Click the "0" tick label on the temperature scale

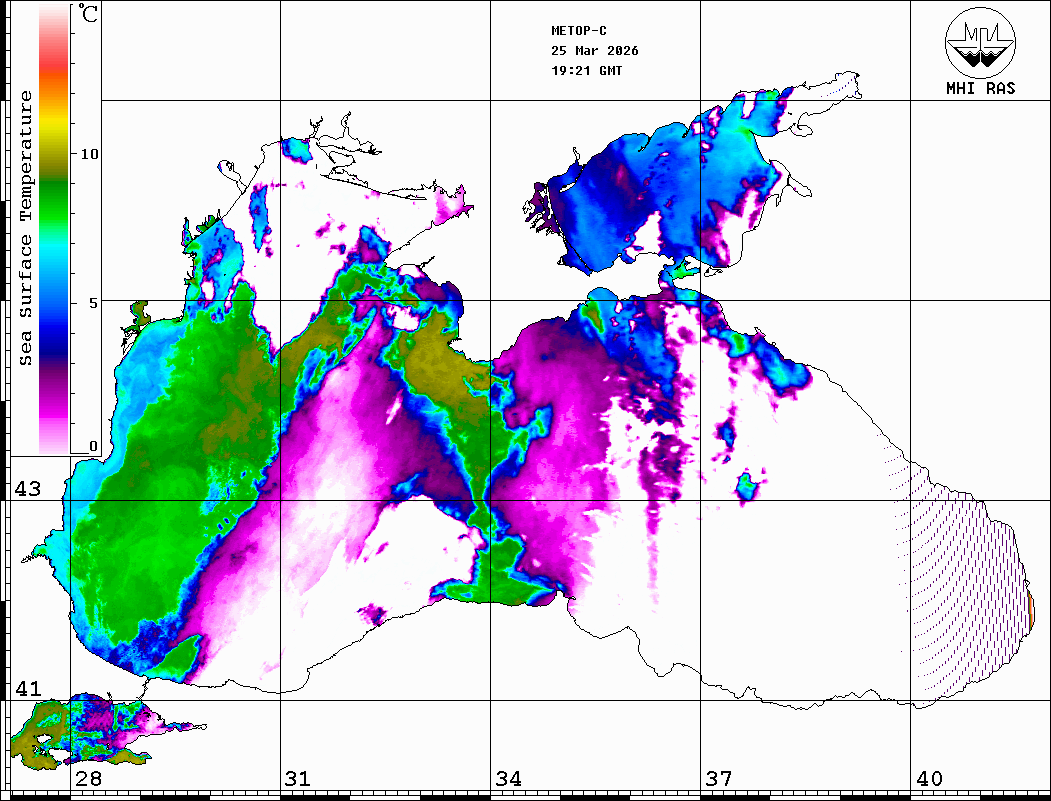coord(93,446)
